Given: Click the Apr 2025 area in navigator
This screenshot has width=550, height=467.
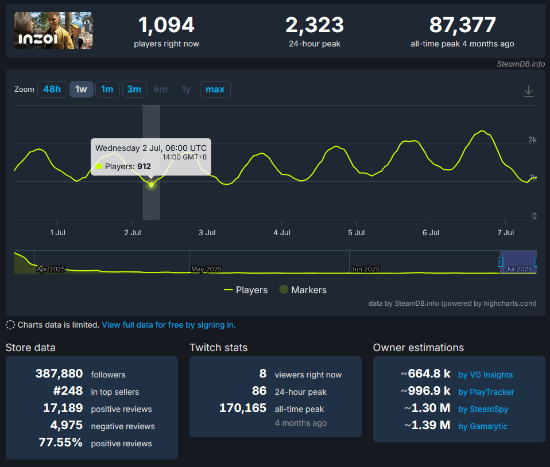Looking at the screenshot, I should [51, 269].
